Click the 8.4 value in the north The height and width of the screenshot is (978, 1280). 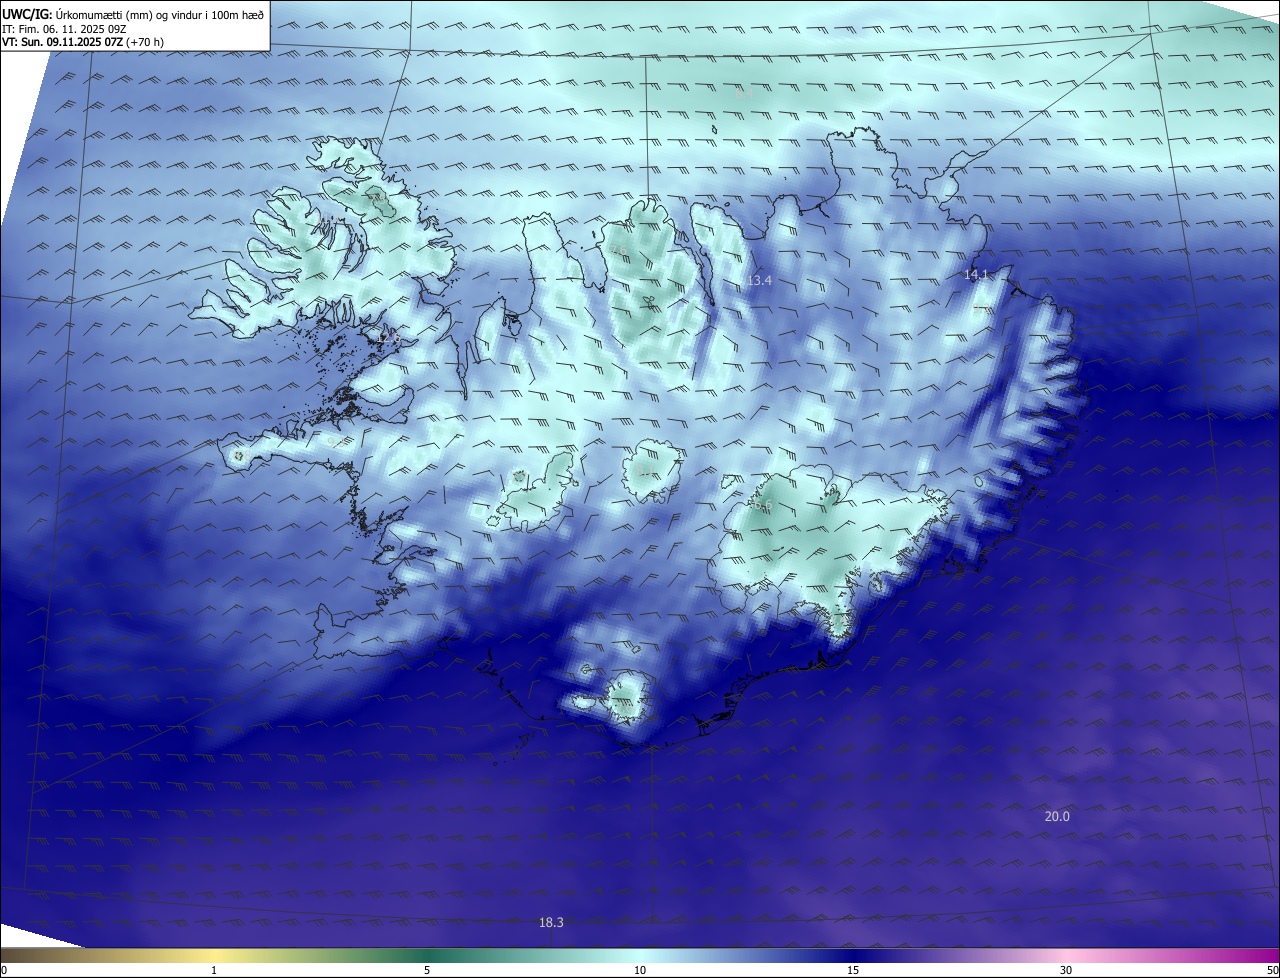tap(744, 92)
